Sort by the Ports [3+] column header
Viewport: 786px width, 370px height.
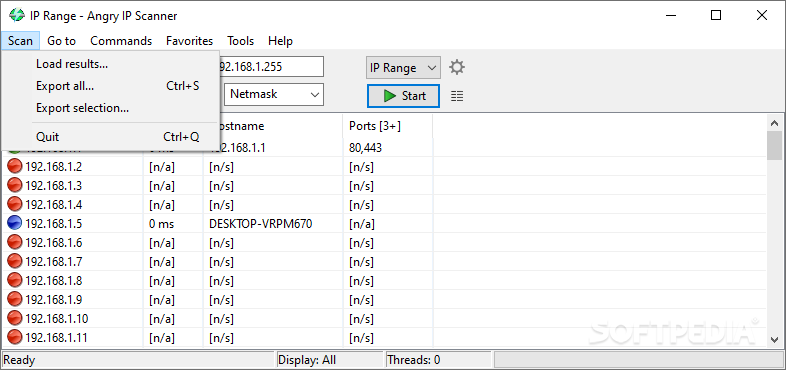tap(387, 126)
